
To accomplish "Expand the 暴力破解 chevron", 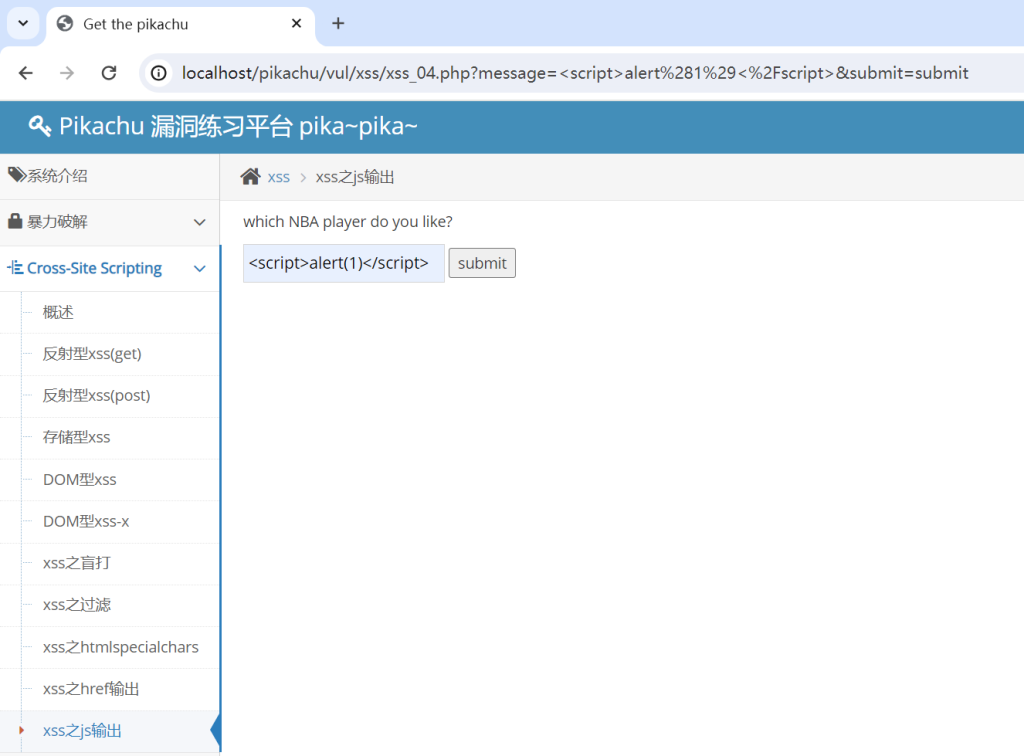I will coord(200,223).
